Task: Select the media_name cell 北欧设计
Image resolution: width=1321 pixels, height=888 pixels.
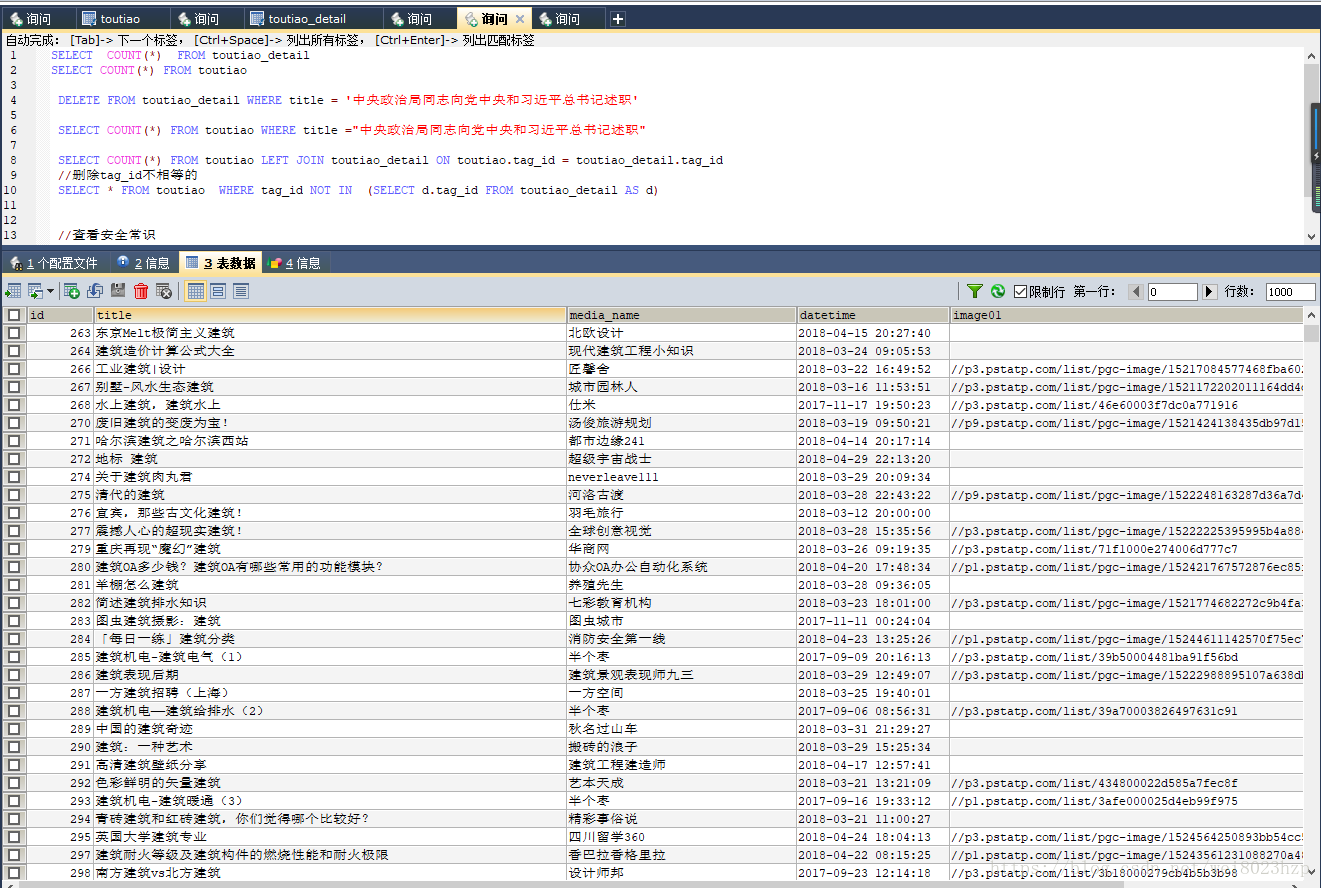Action: 681,333
